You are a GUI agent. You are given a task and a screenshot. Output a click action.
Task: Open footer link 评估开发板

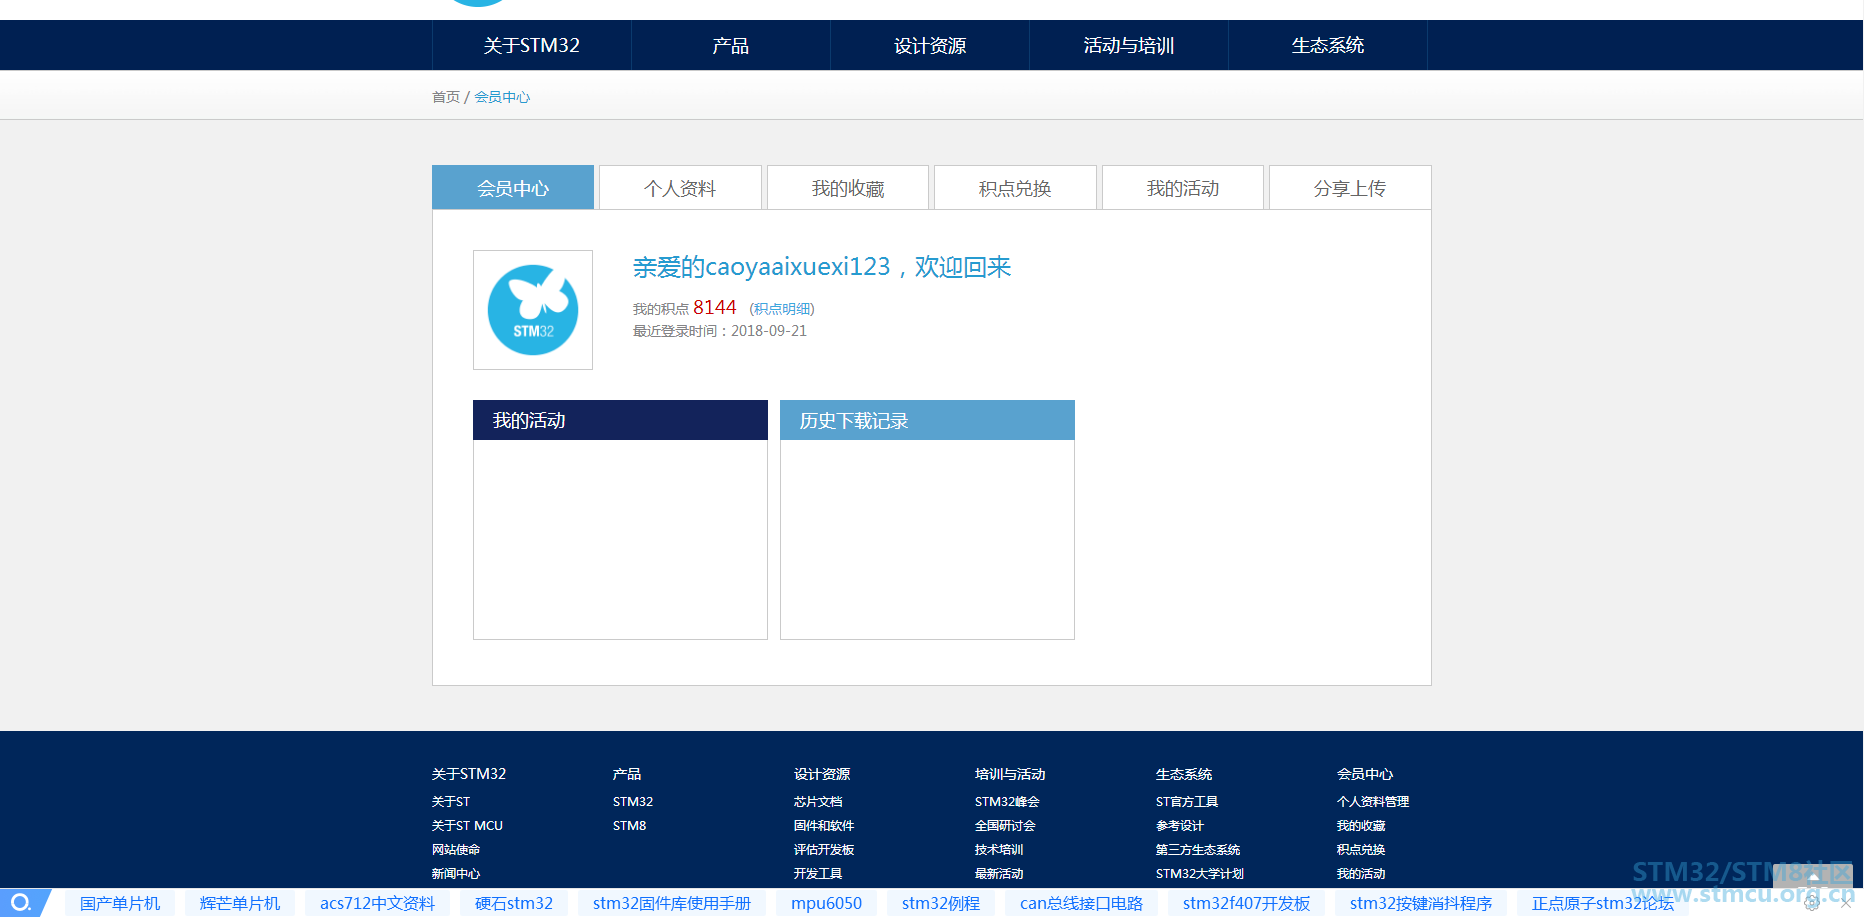tap(824, 850)
